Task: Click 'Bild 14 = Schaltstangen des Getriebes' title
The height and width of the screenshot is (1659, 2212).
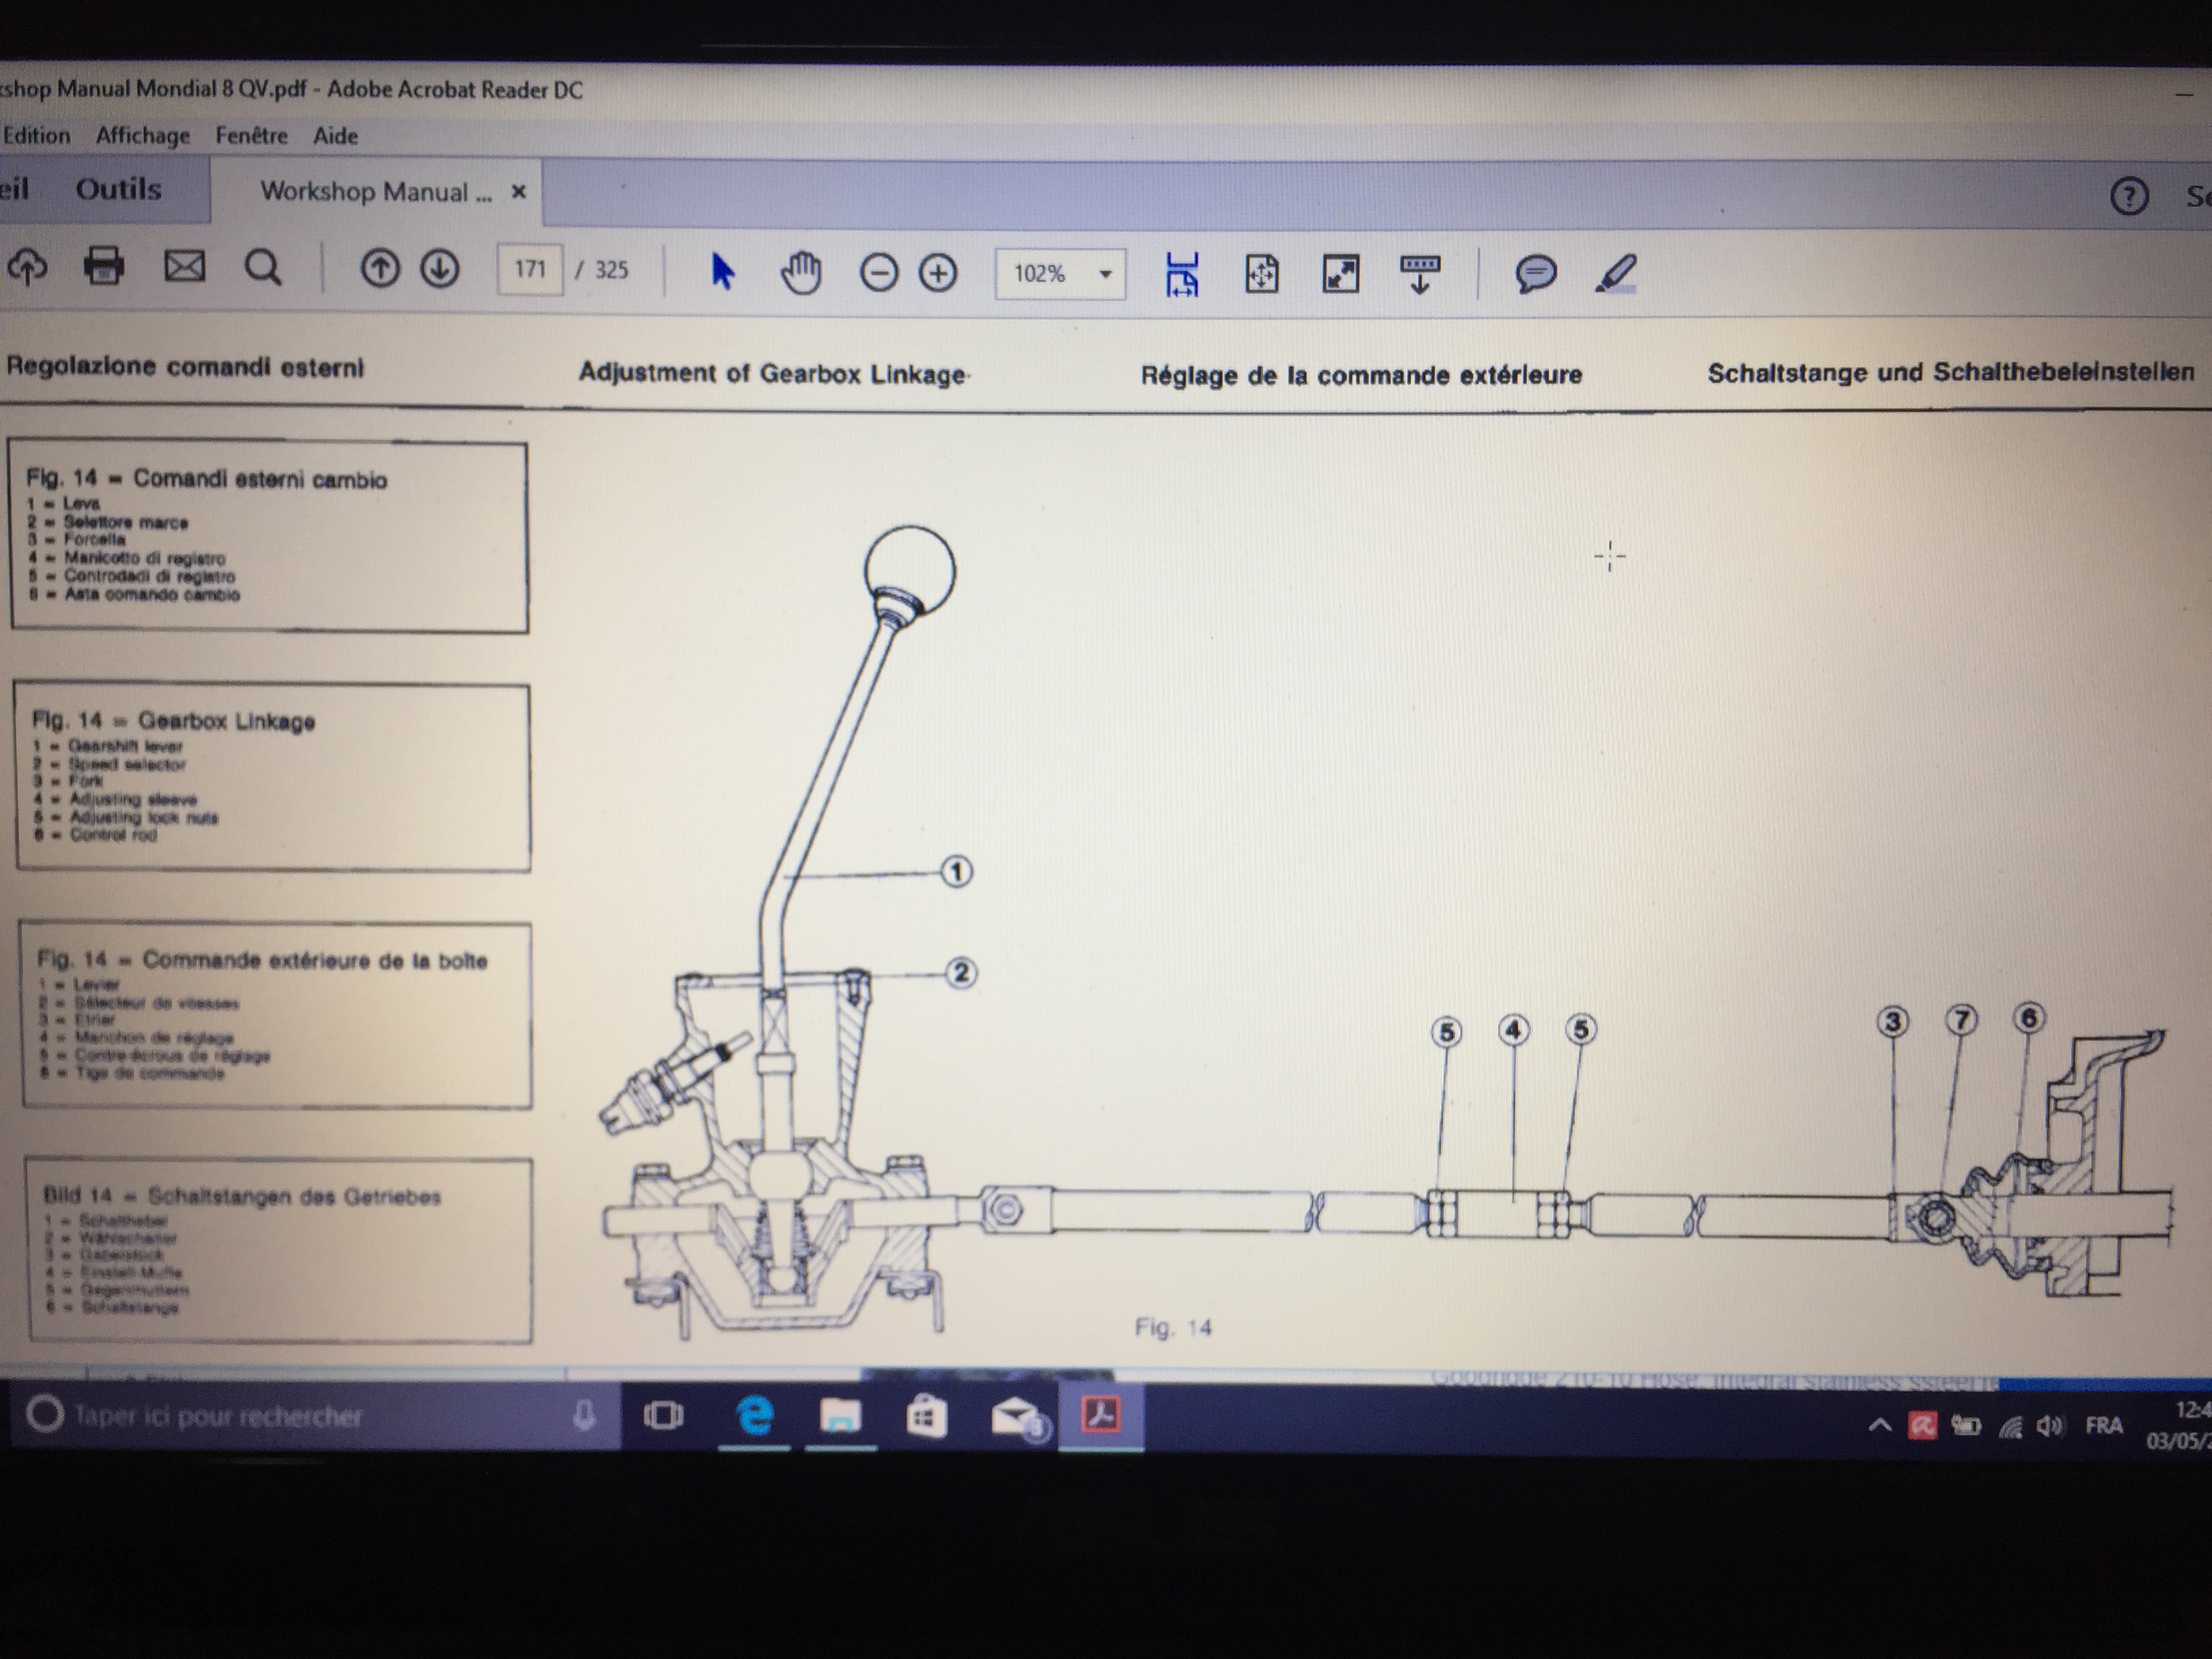Action: coord(242,1196)
